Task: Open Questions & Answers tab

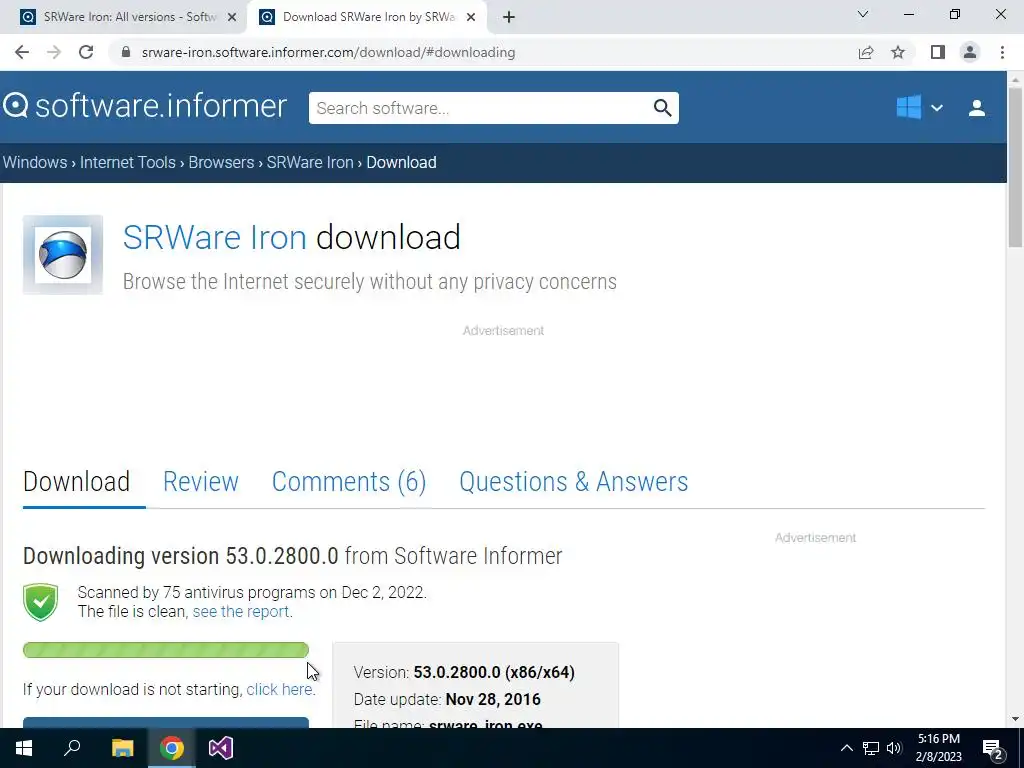Action: coord(573,482)
